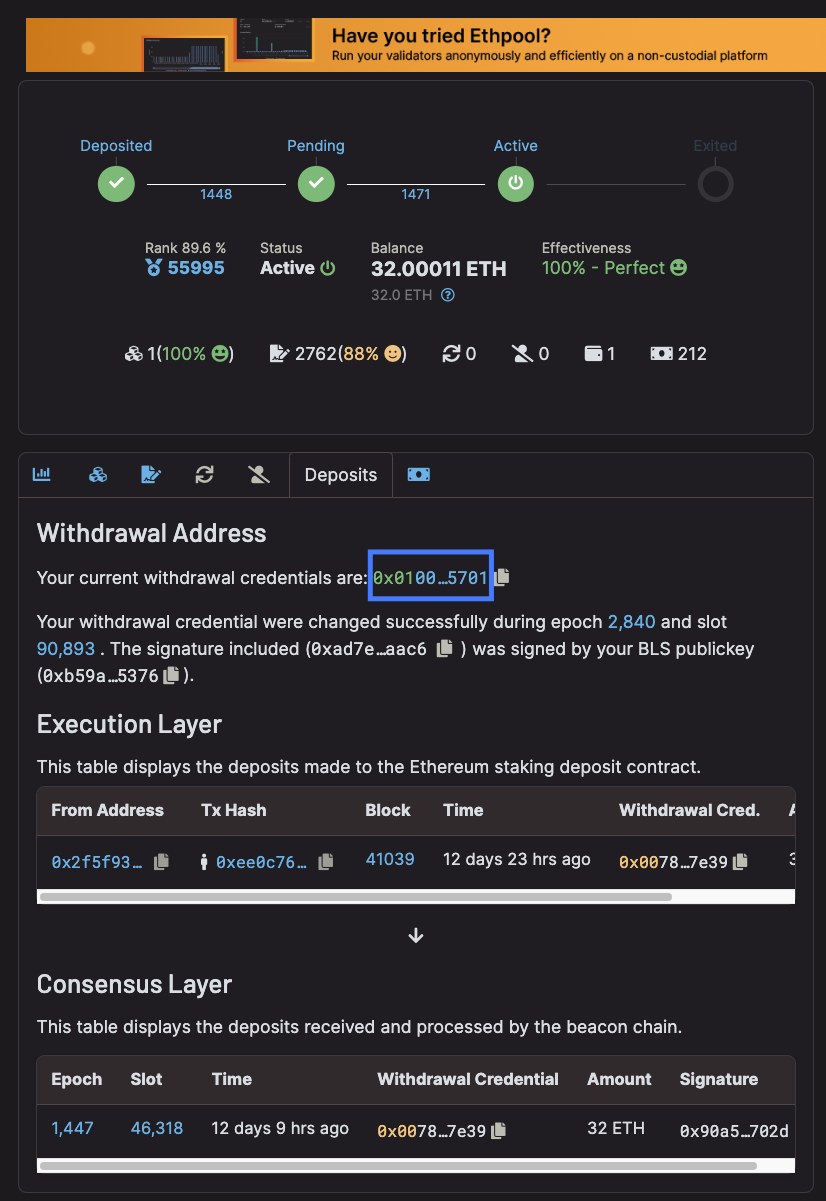The image size is (826, 1201).
Task: Open slot 90,893 link
Action: (66, 649)
